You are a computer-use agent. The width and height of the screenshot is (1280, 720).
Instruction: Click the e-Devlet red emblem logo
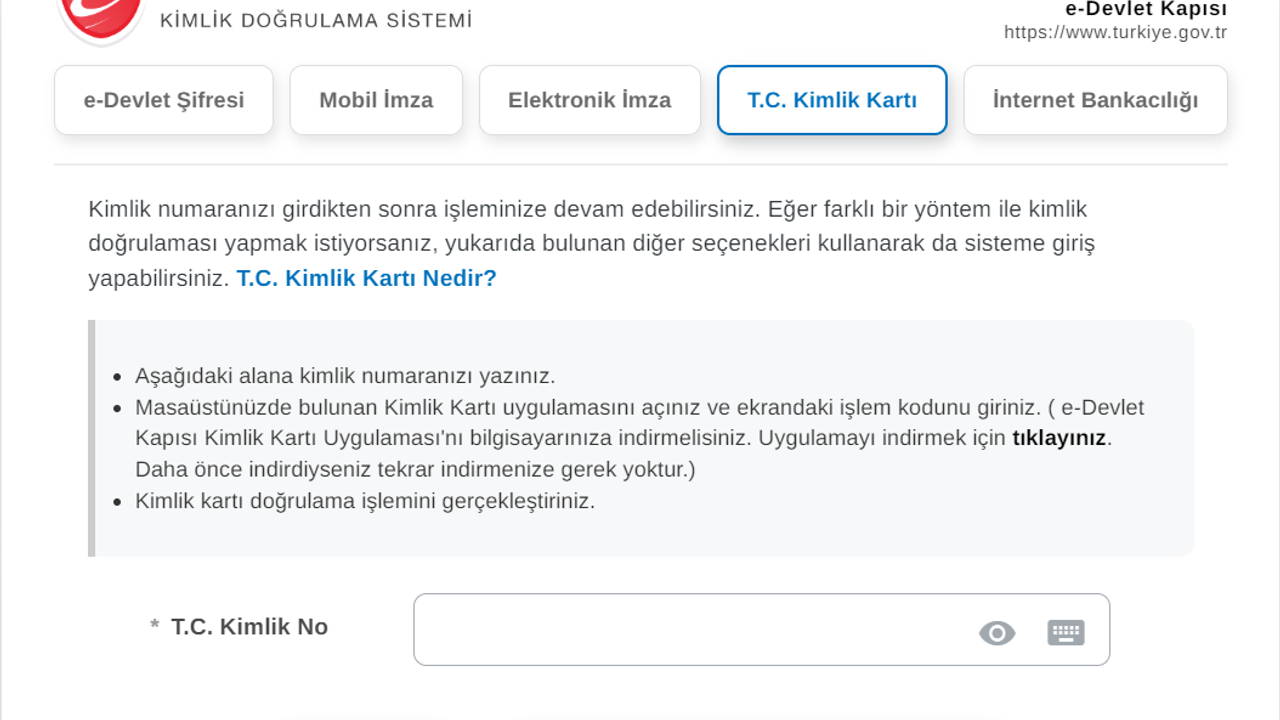[x=102, y=18]
